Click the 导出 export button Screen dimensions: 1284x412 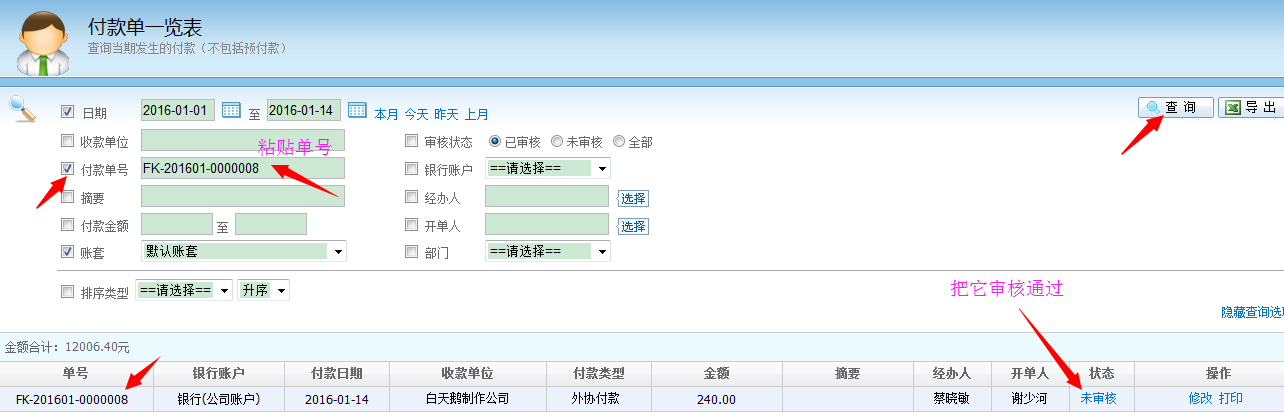pyautogui.click(x=1252, y=108)
